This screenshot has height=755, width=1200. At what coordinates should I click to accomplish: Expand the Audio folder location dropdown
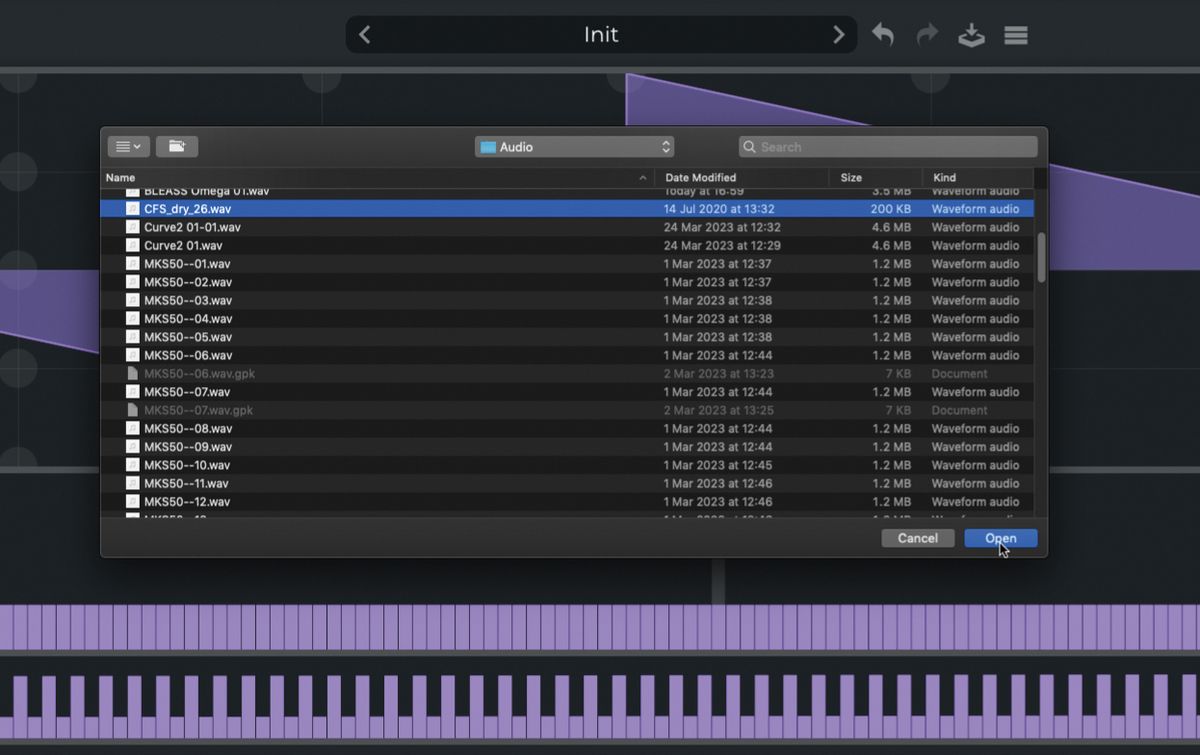pyautogui.click(x=574, y=147)
